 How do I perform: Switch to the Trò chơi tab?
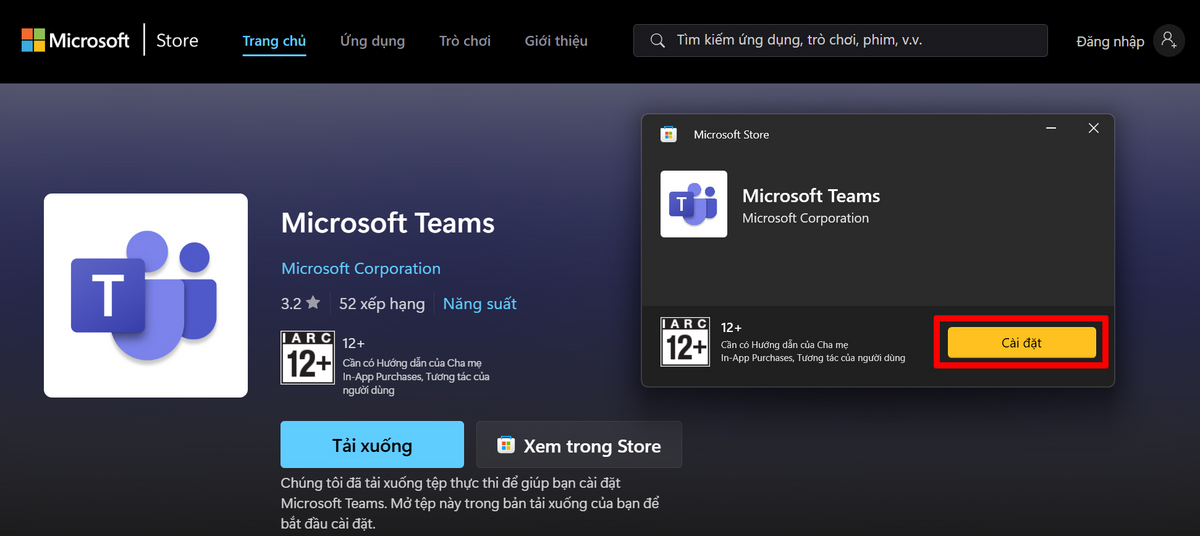point(465,41)
